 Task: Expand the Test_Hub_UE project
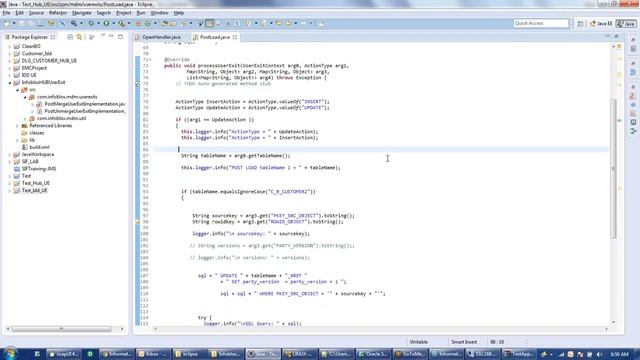(x=10, y=183)
